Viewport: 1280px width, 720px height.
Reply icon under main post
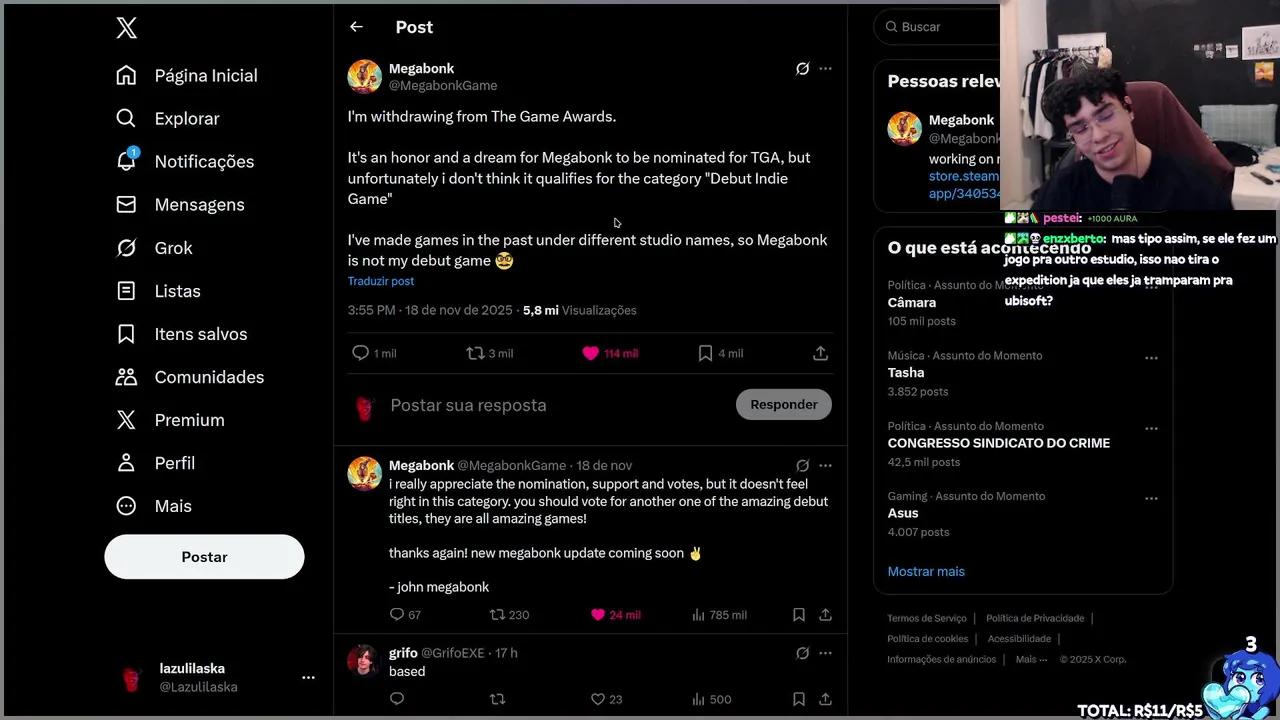361,353
